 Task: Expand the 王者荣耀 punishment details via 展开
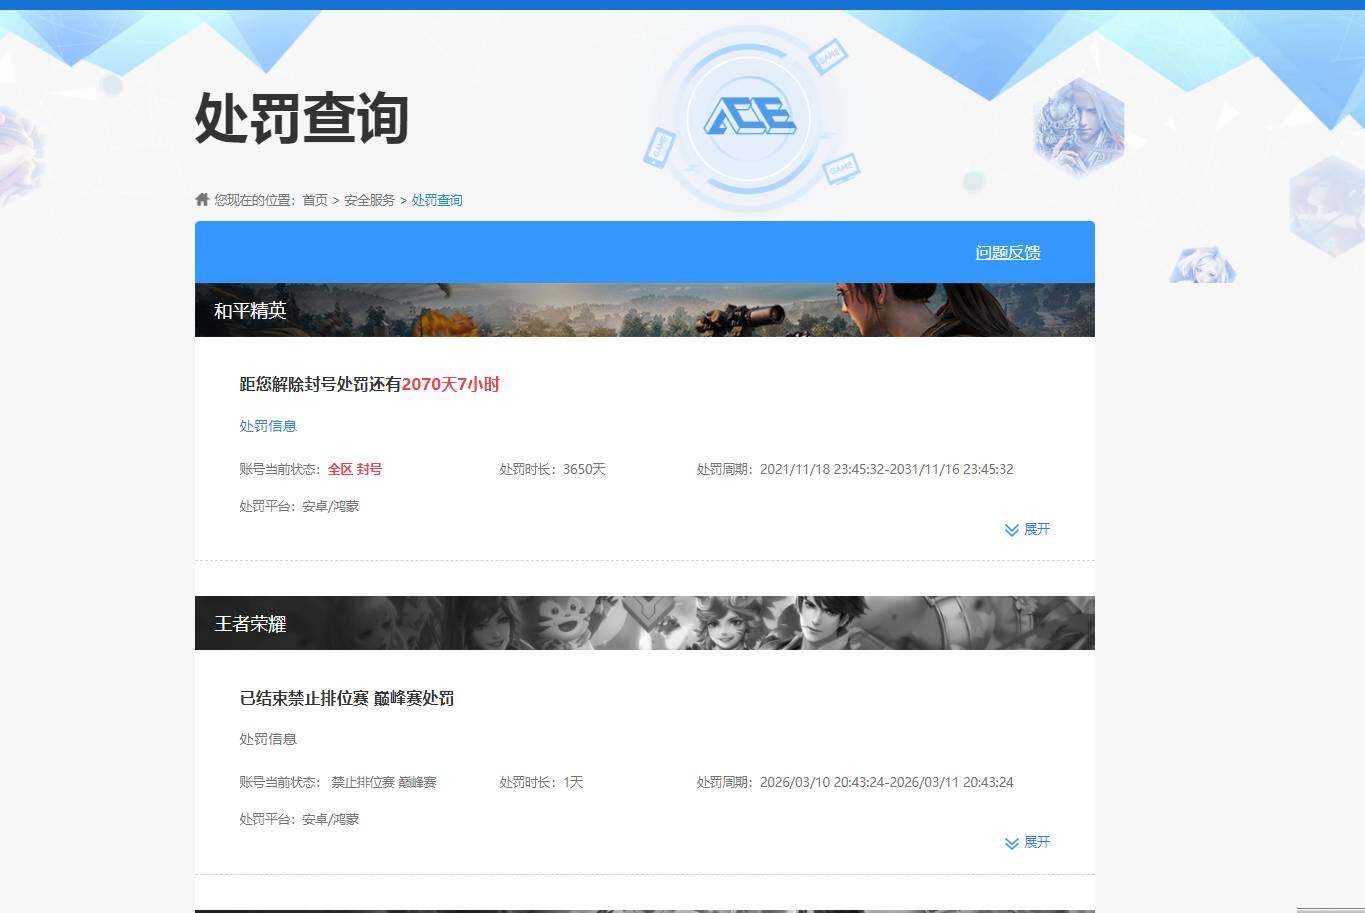1036,842
